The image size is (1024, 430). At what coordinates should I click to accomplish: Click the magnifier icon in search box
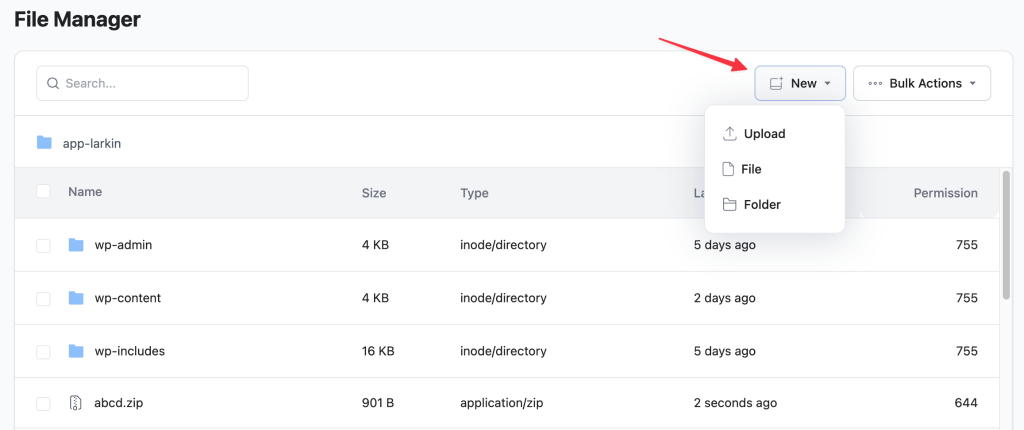tap(54, 84)
